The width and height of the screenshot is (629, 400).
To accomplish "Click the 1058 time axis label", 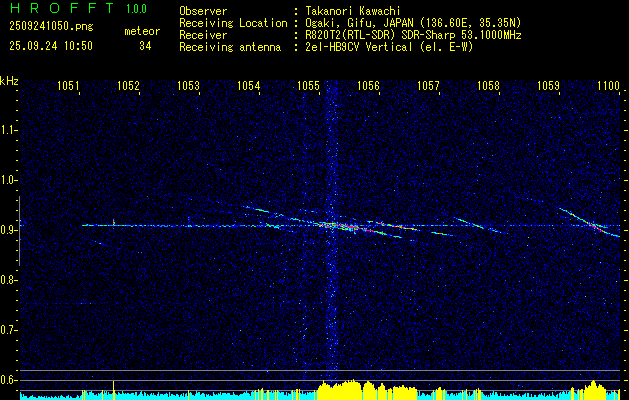I will pos(489,85).
